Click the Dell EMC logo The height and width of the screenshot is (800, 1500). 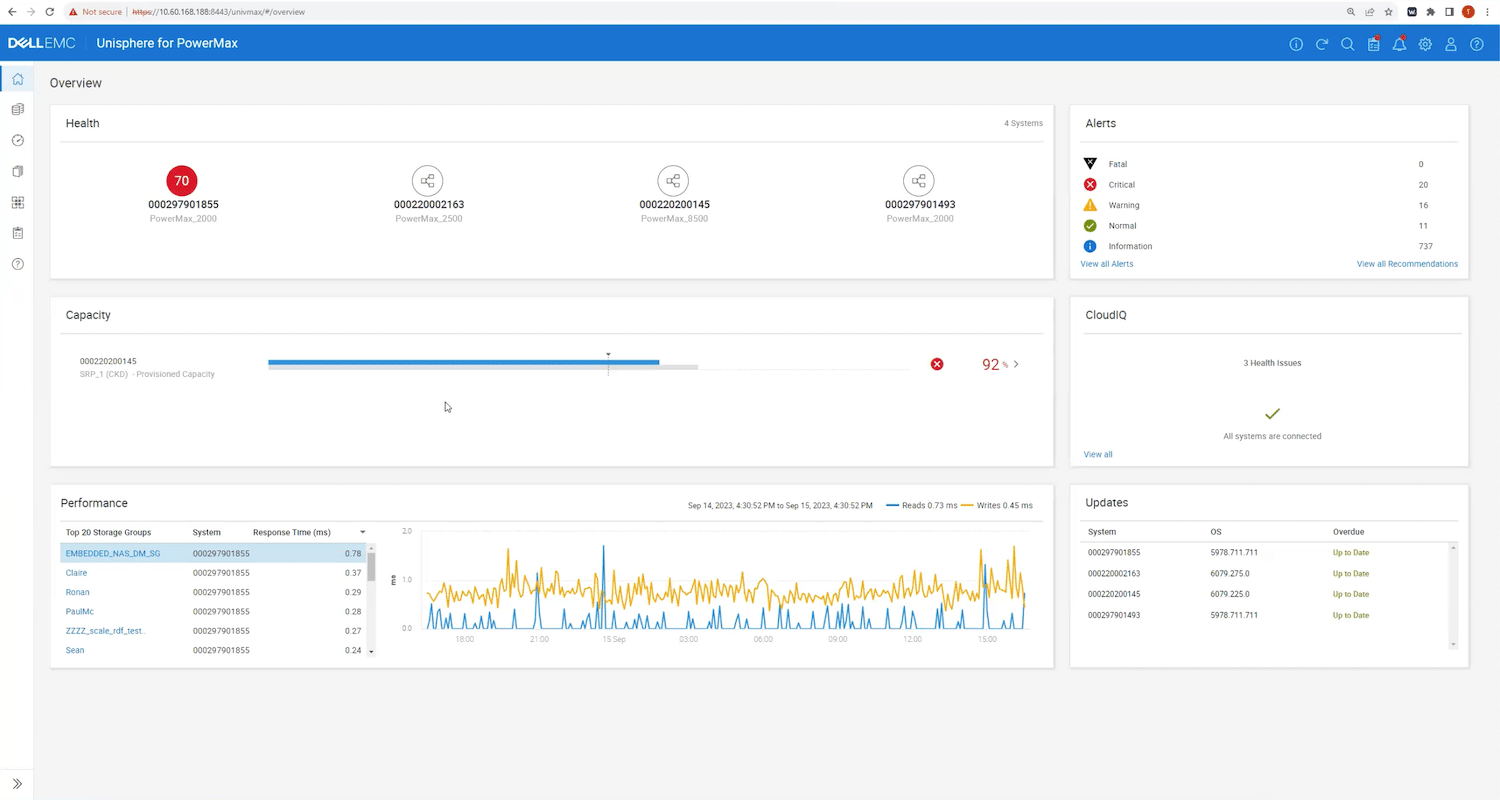coord(41,43)
